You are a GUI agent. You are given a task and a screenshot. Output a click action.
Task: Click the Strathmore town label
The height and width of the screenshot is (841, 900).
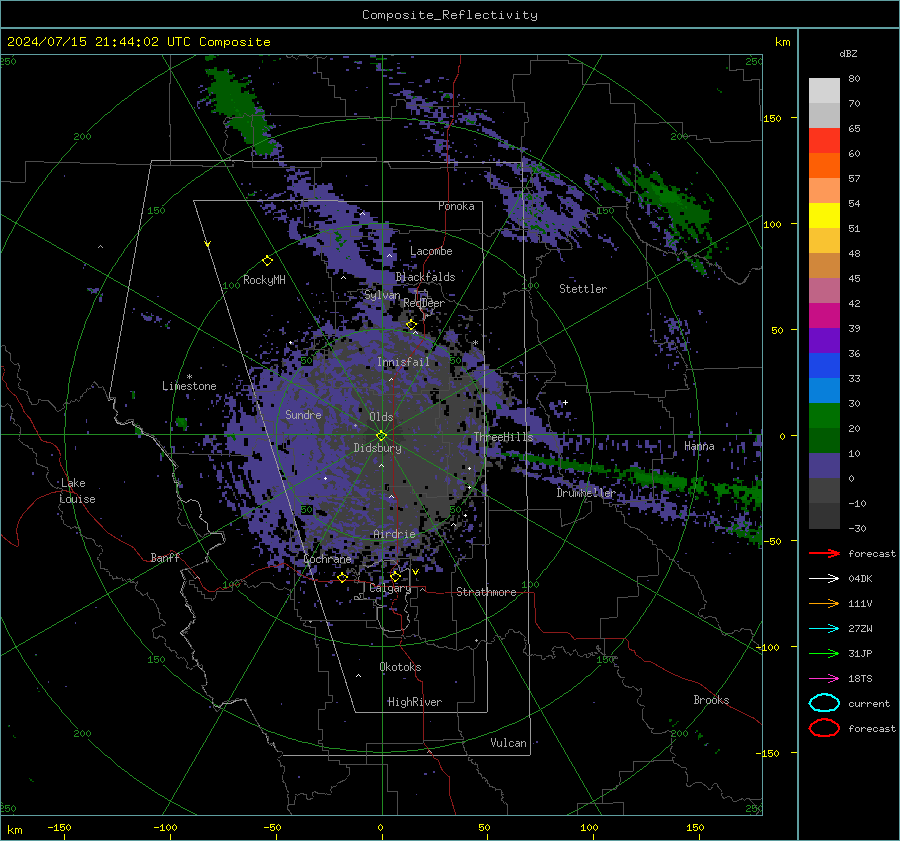(486, 592)
